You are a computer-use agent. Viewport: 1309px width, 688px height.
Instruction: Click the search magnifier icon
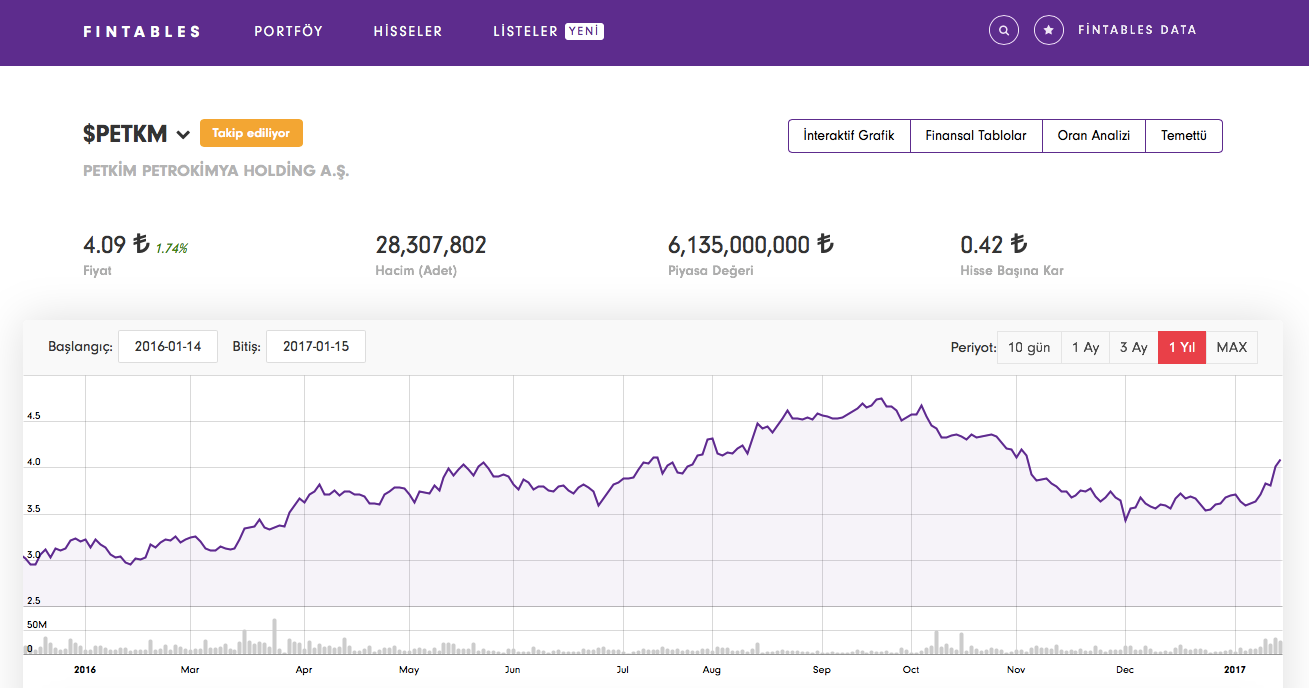[1004, 30]
